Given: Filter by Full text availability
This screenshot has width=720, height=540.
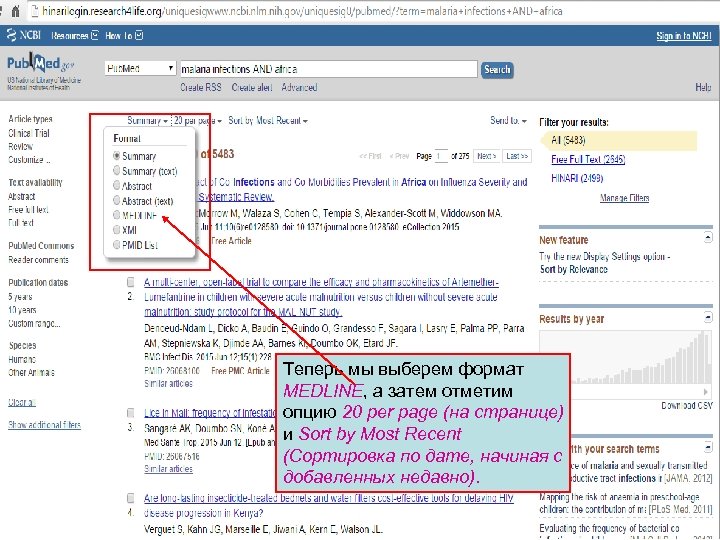Looking at the screenshot, I should [21, 223].
